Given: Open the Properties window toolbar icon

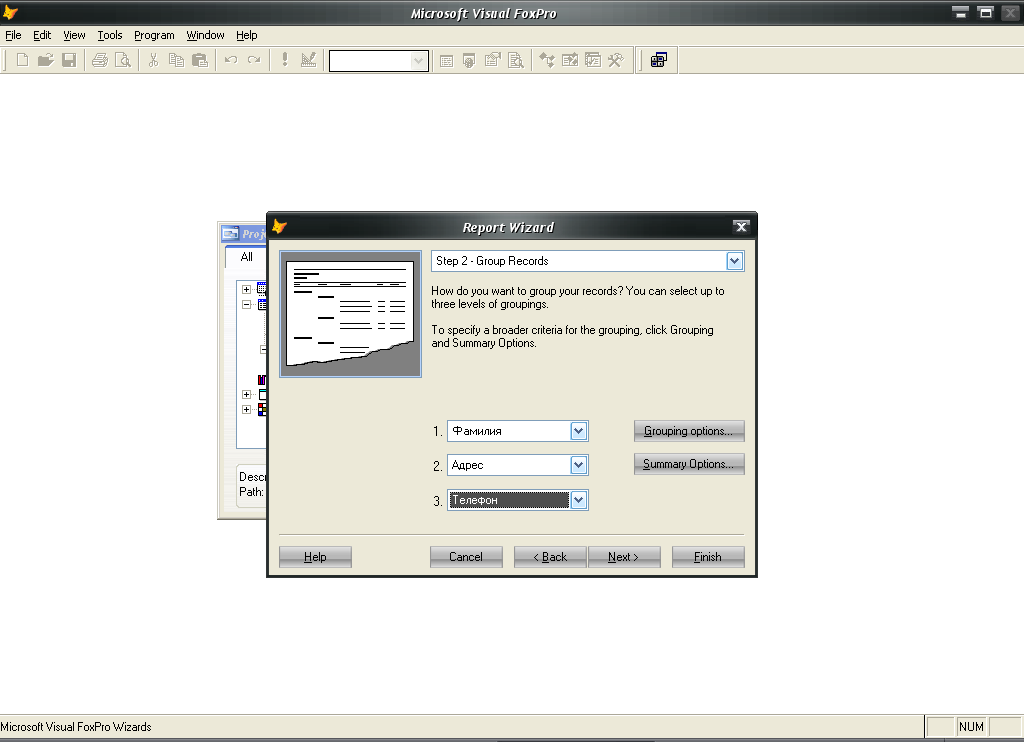Looking at the screenshot, I should pos(492,61).
